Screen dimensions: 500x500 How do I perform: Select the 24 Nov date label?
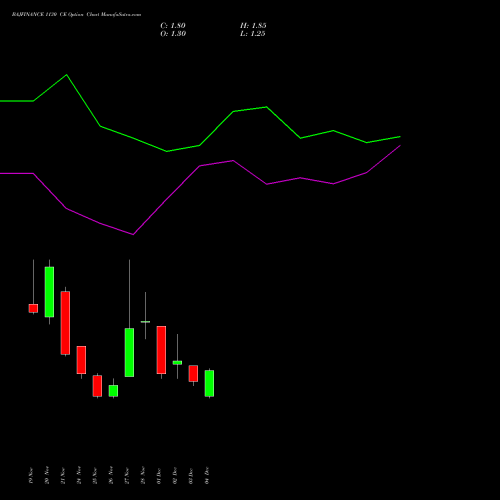pyautogui.click(x=79, y=476)
